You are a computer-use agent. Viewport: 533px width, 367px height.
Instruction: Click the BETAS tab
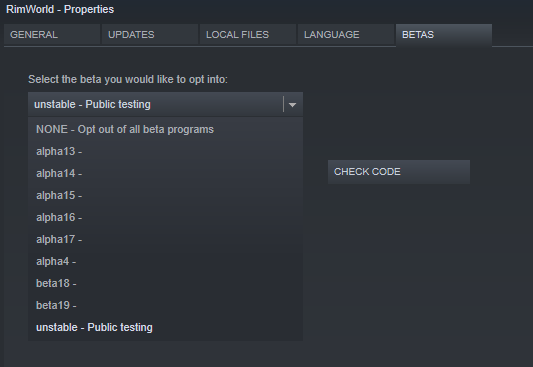coord(444,35)
